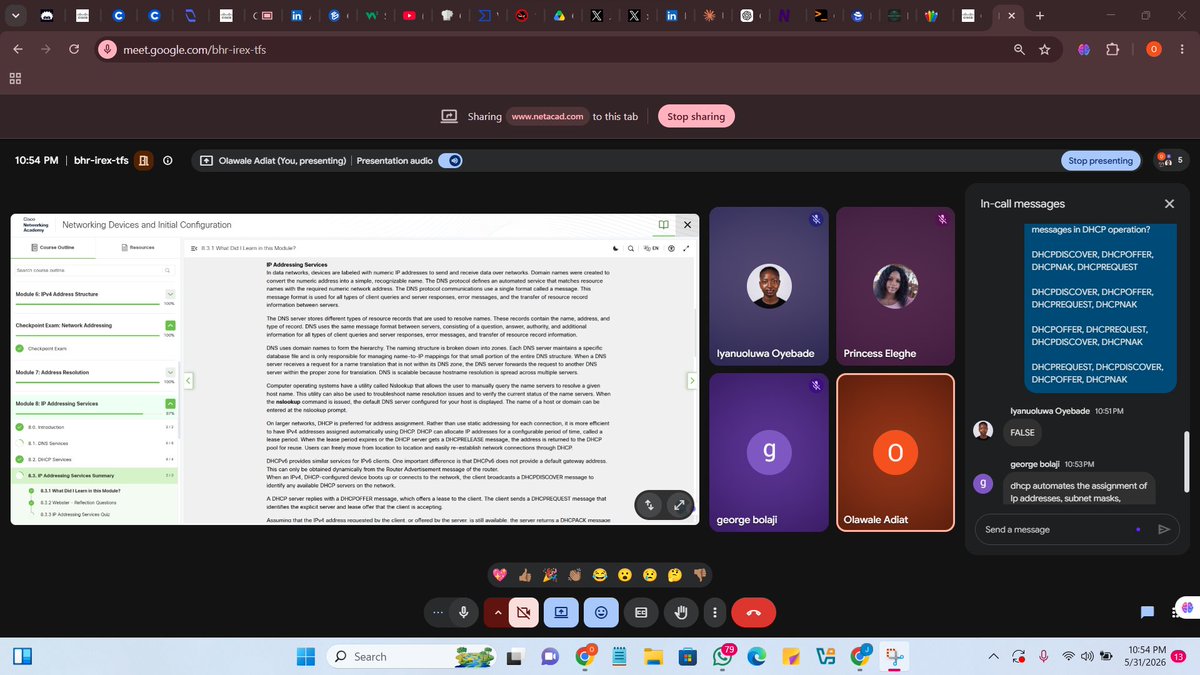Go to previous page arrow in course
Image resolution: width=1200 pixels, height=675 pixels.
(187, 380)
